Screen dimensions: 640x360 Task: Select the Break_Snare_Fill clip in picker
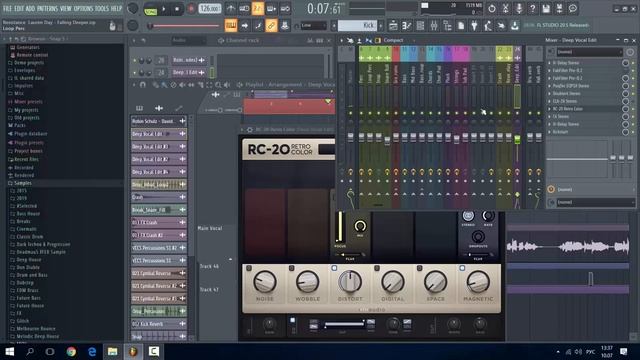(x=159, y=210)
